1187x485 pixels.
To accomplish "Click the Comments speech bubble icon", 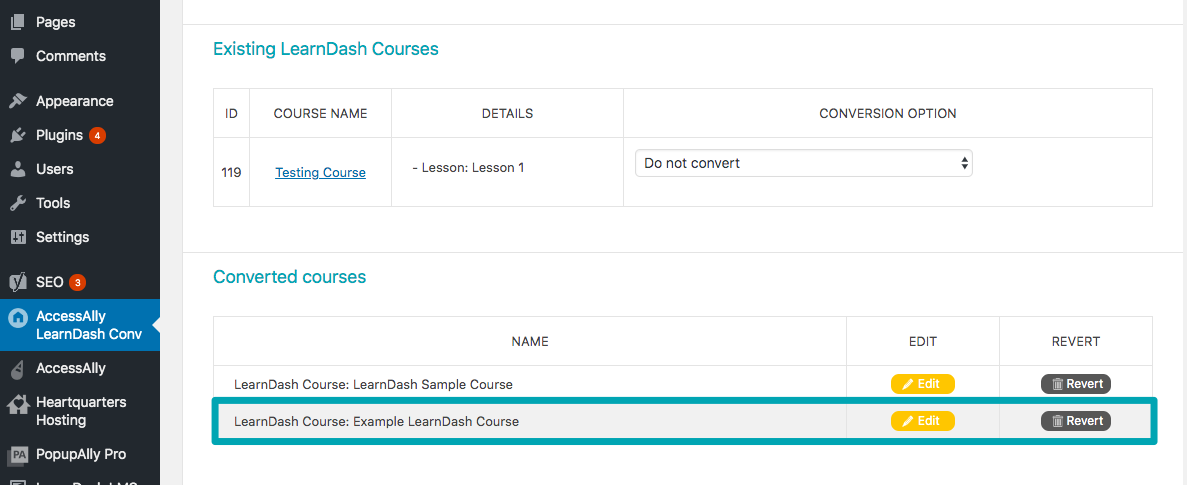I will [17, 56].
